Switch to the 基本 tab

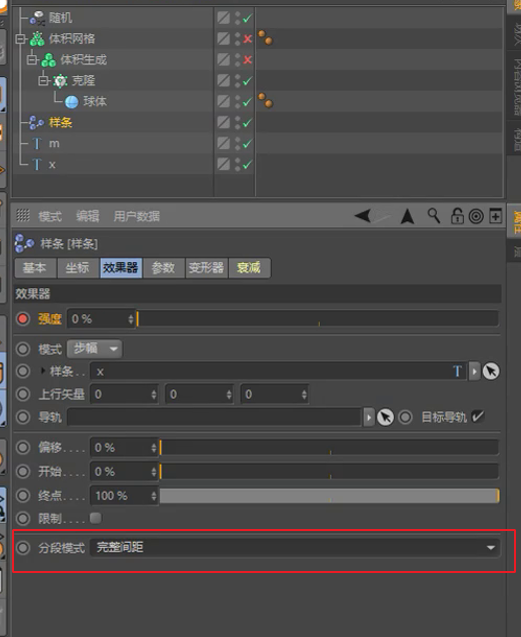35,268
